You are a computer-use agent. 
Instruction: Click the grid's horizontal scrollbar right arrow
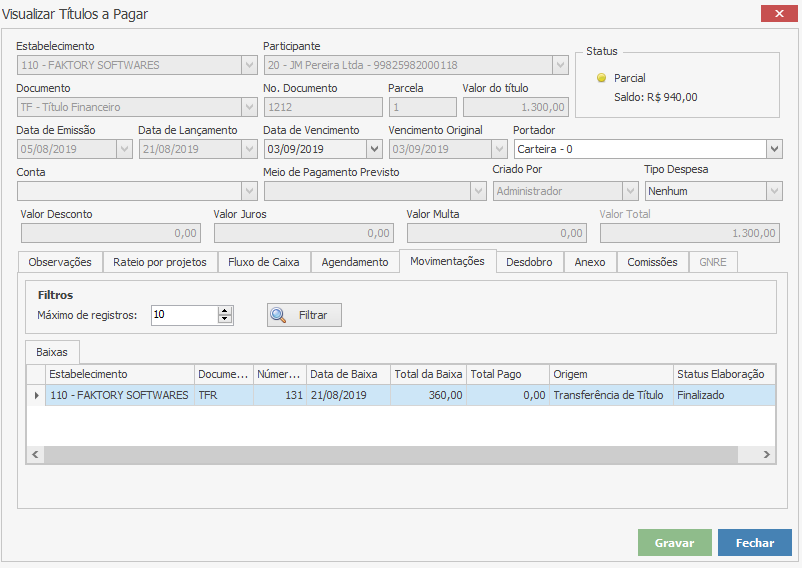point(766,455)
